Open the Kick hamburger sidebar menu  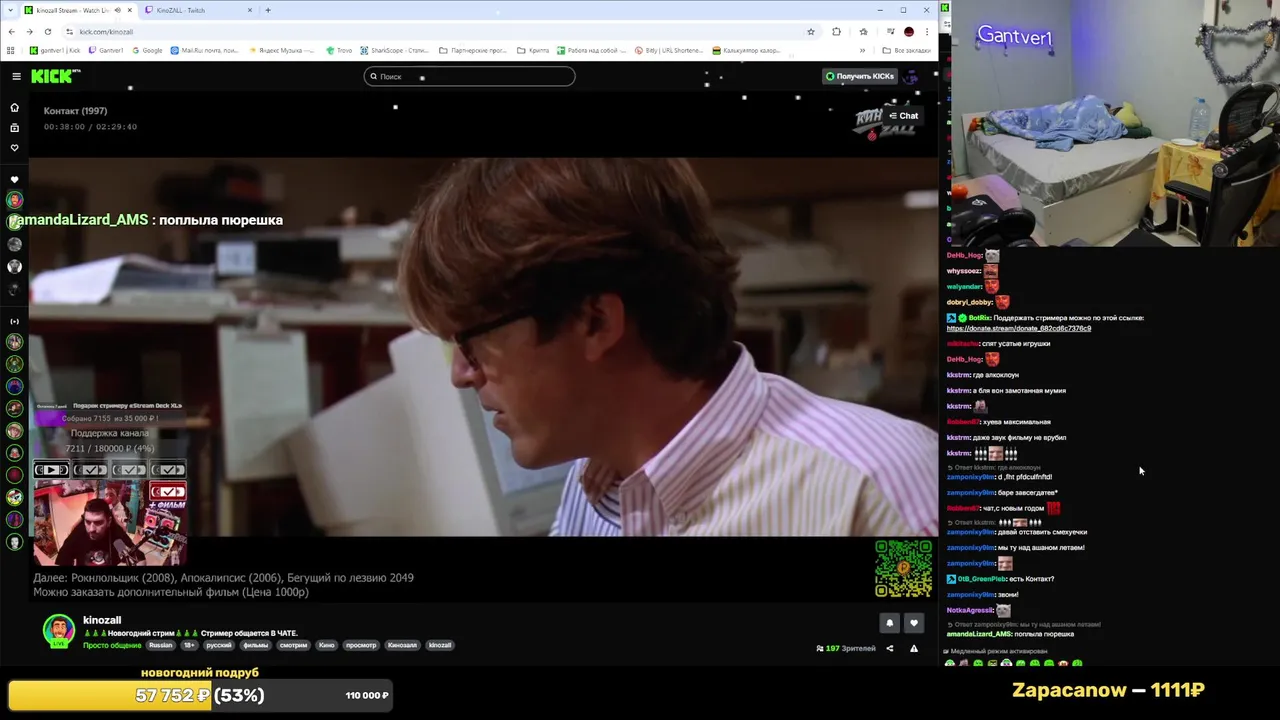16,76
